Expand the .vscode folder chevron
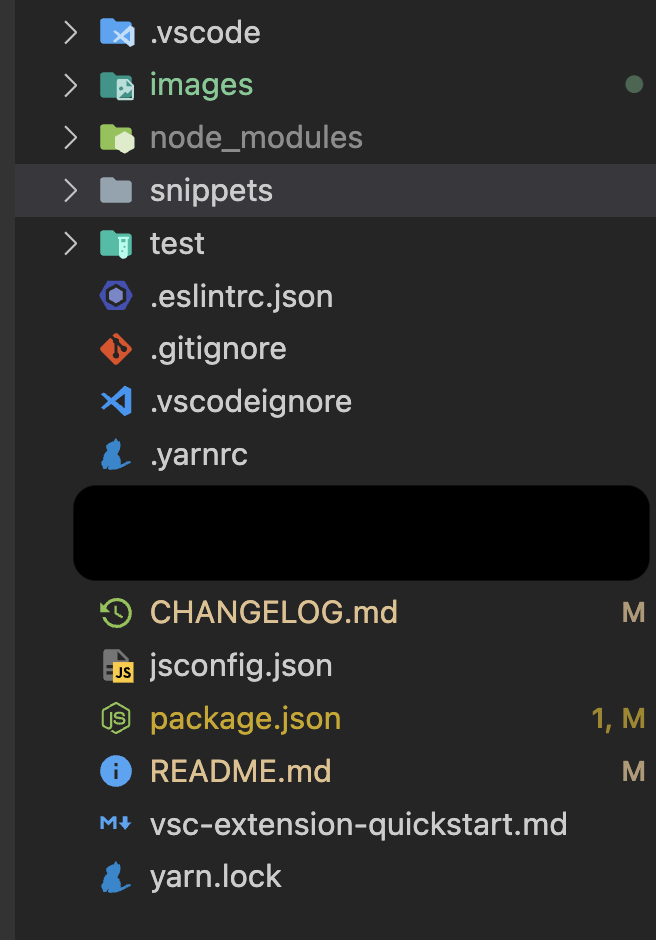Screen dimensions: 656x940 [70, 33]
